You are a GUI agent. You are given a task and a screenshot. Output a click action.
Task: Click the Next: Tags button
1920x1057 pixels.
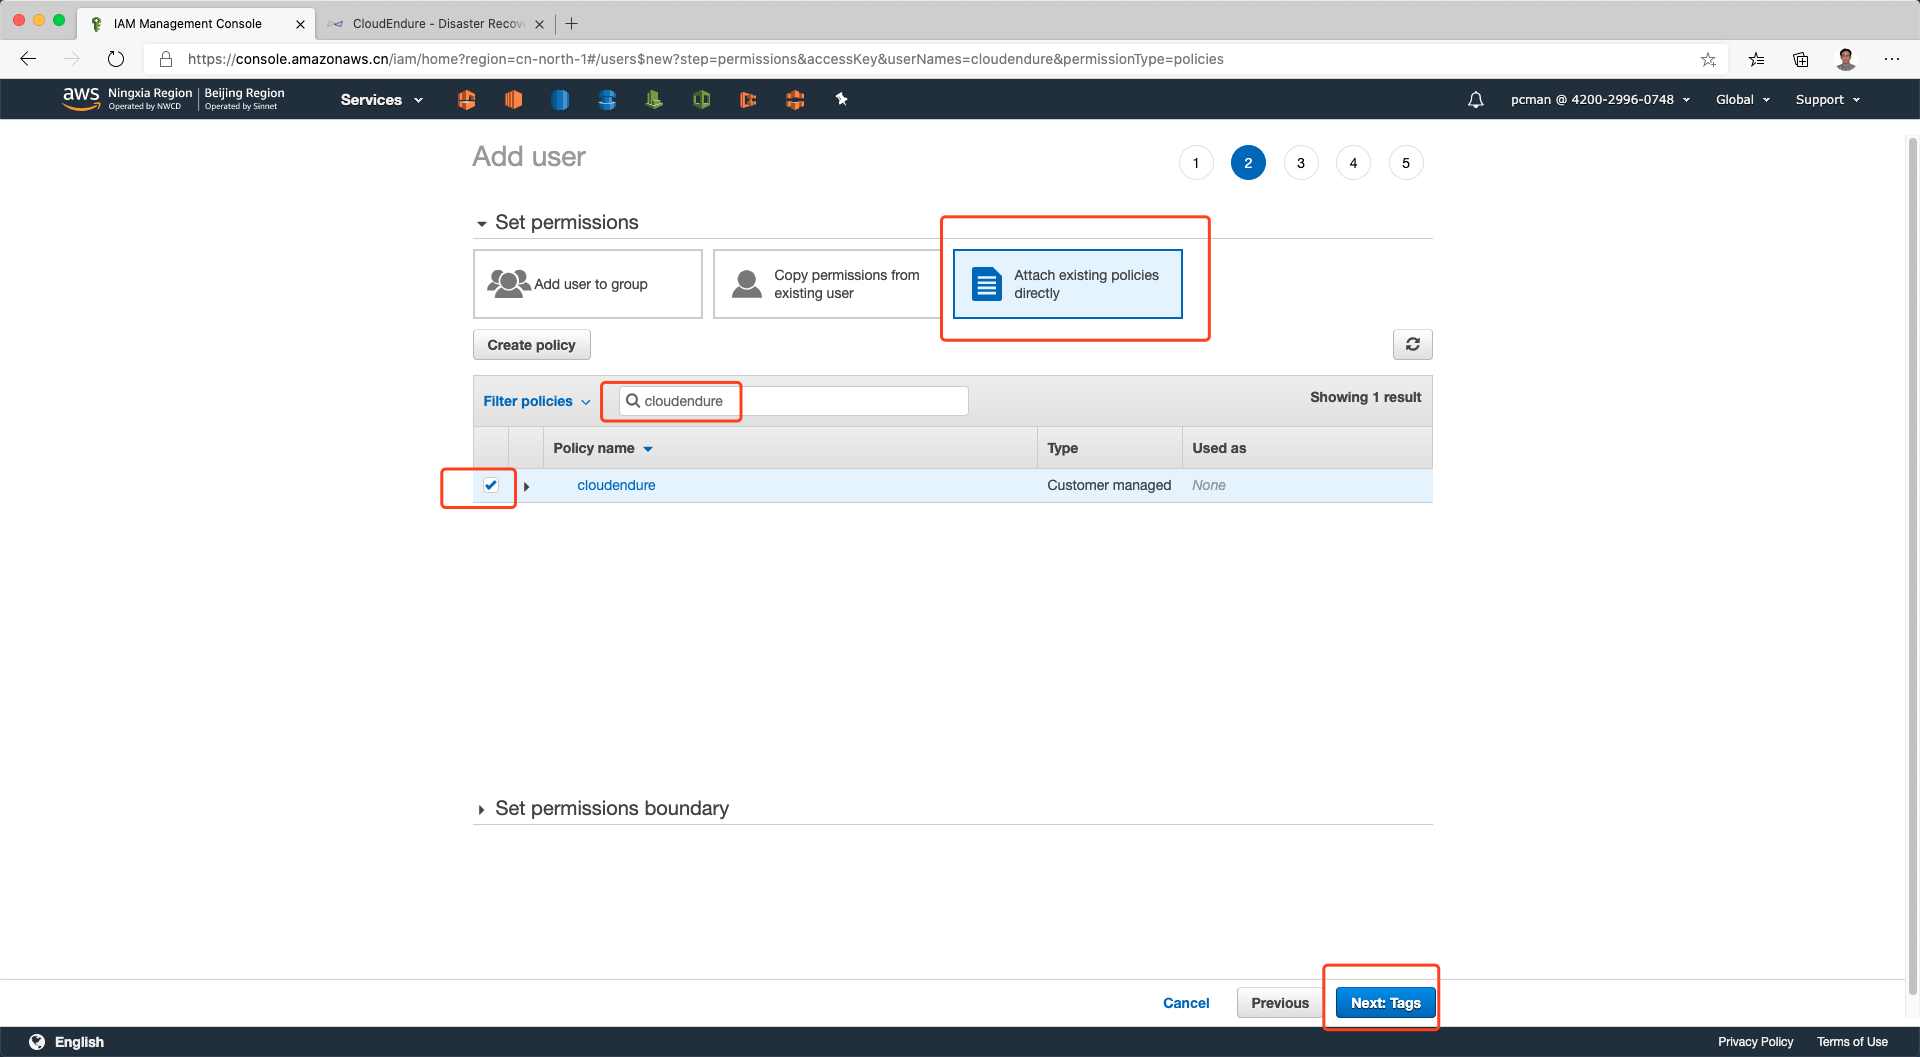point(1385,1003)
